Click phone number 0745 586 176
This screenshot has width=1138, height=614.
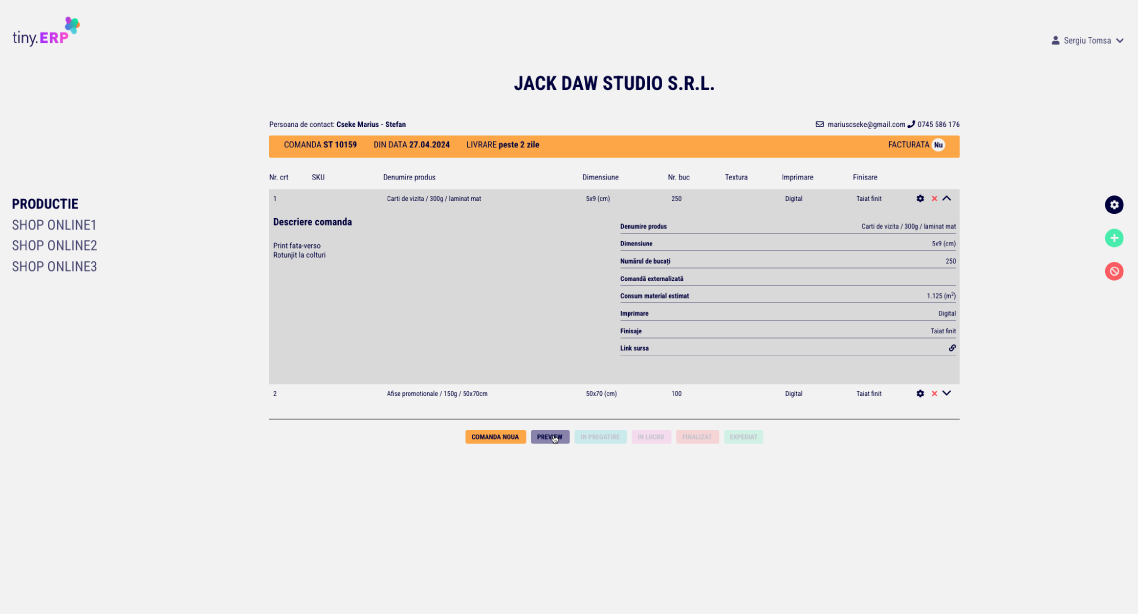(938, 124)
